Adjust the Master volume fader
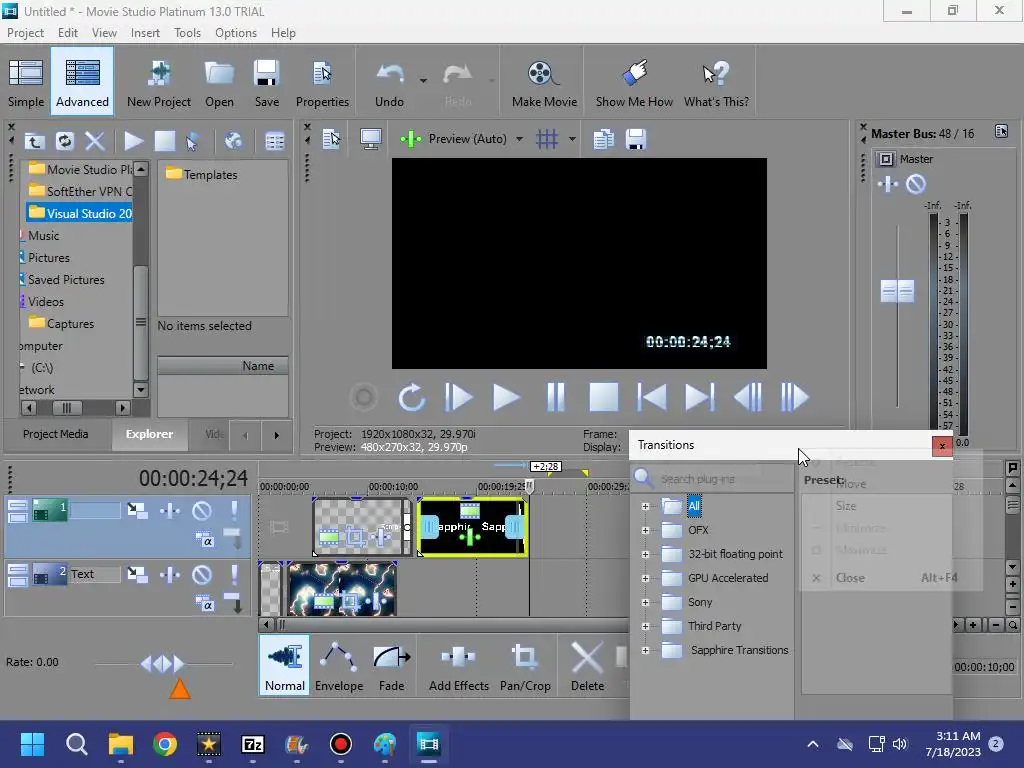1024x768 pixels. tap(897, 291)
